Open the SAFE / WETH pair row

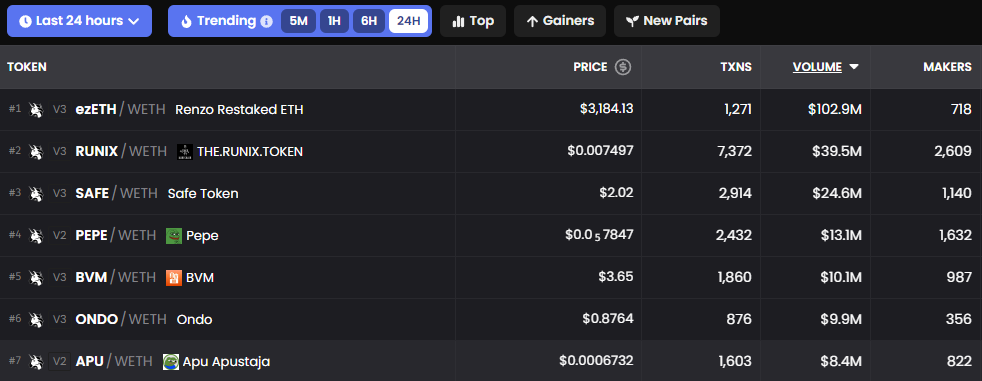[491, 194]
